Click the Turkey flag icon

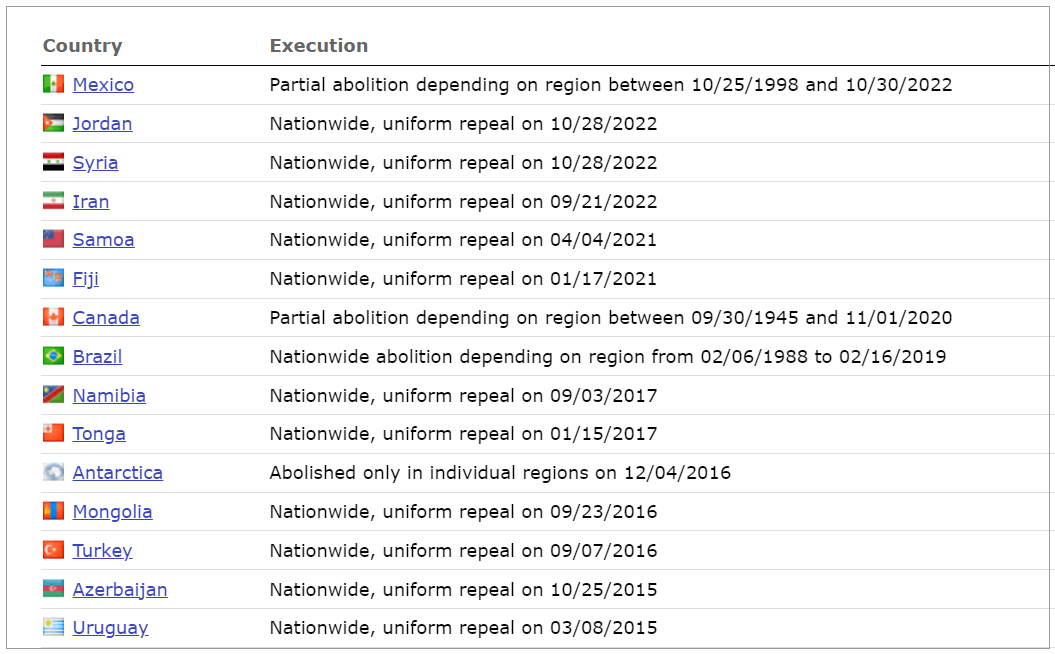click(53, 550)
